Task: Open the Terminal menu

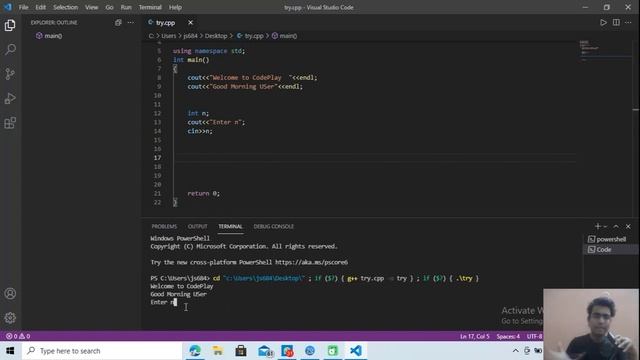Action: click(150, 7)
